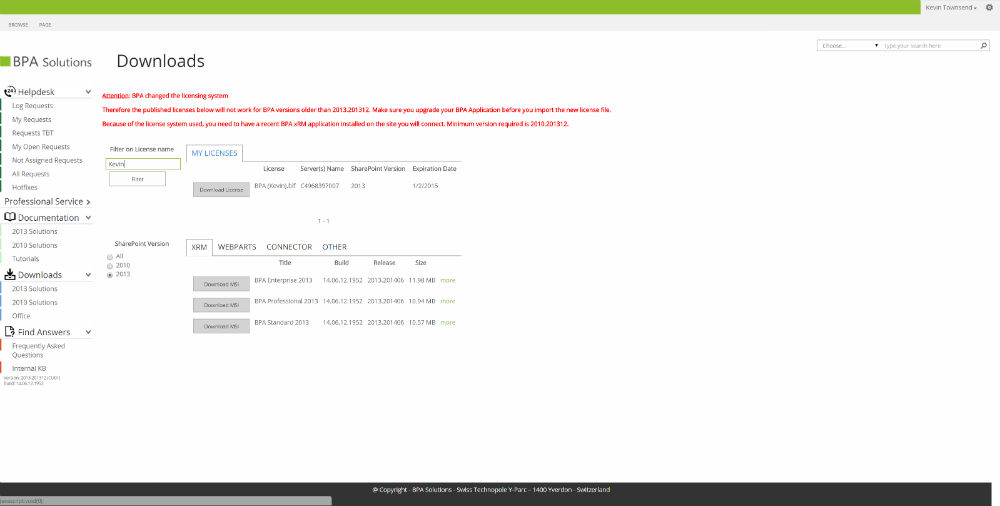Switch to the CONNECTOR tab
The height and width of the screenshot is (506, 1000).
(289, 247)
